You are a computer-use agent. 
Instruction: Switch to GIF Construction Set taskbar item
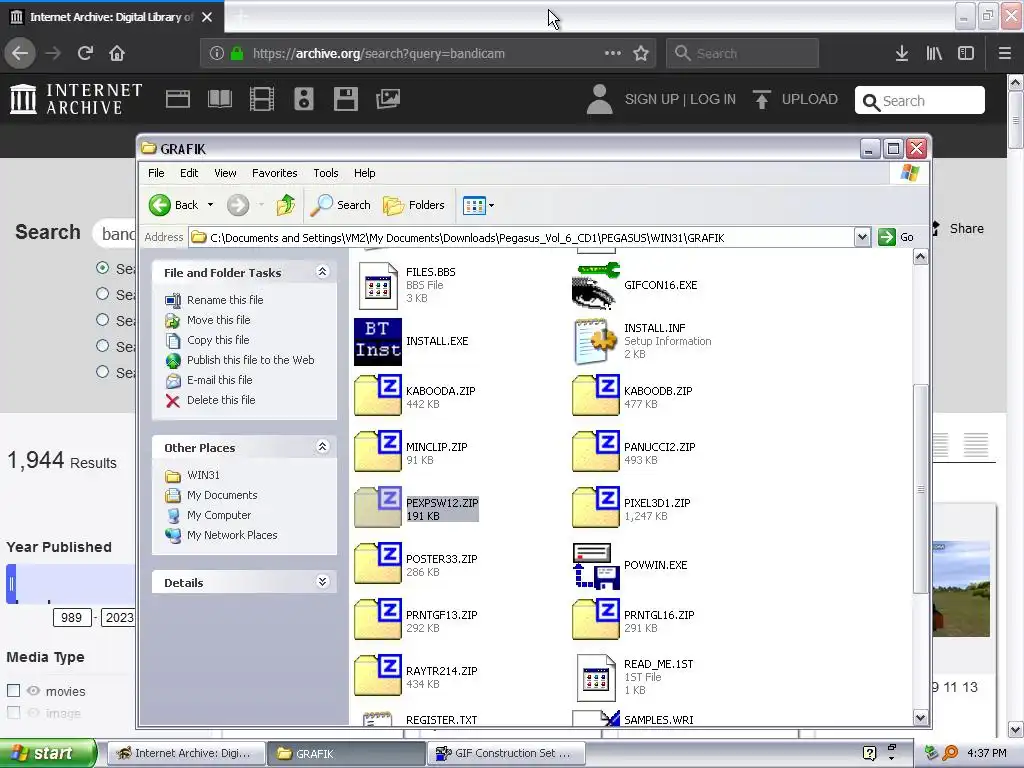505,753
